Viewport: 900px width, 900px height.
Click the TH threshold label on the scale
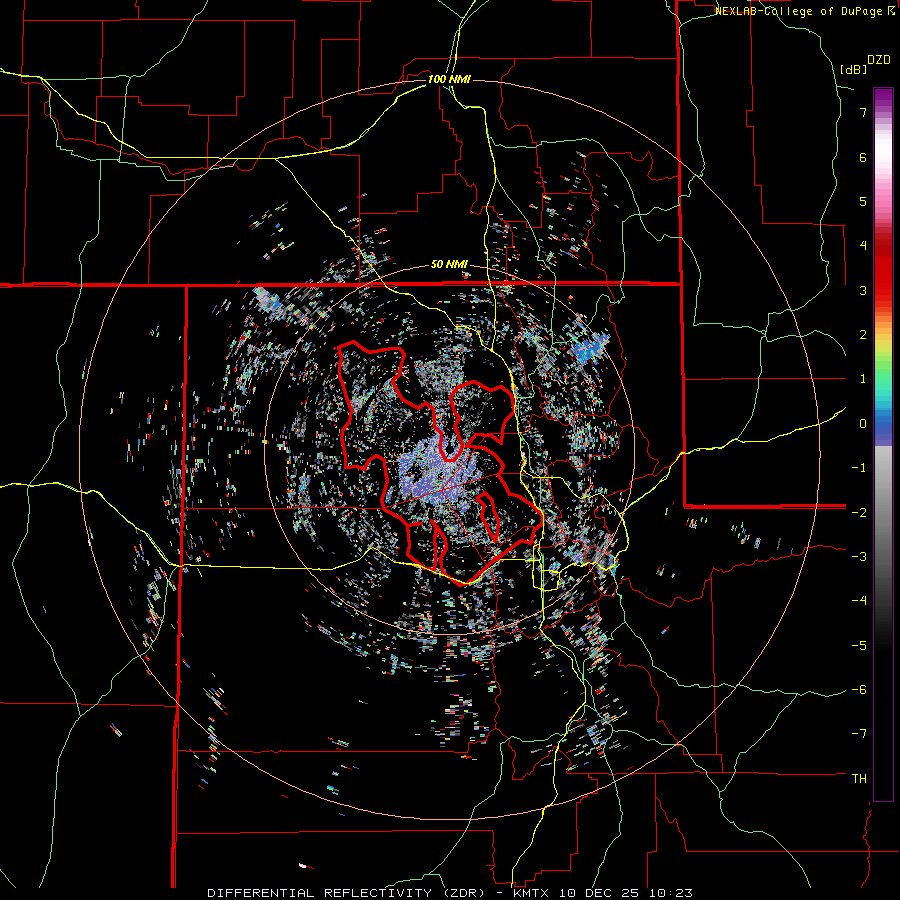point(859,779)
